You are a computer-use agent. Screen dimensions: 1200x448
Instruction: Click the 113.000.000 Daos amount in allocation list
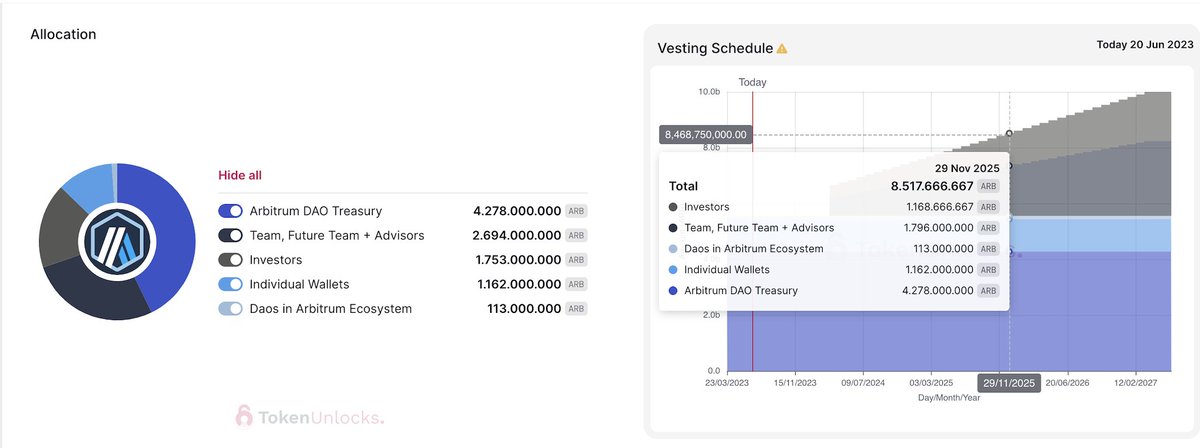522,309
